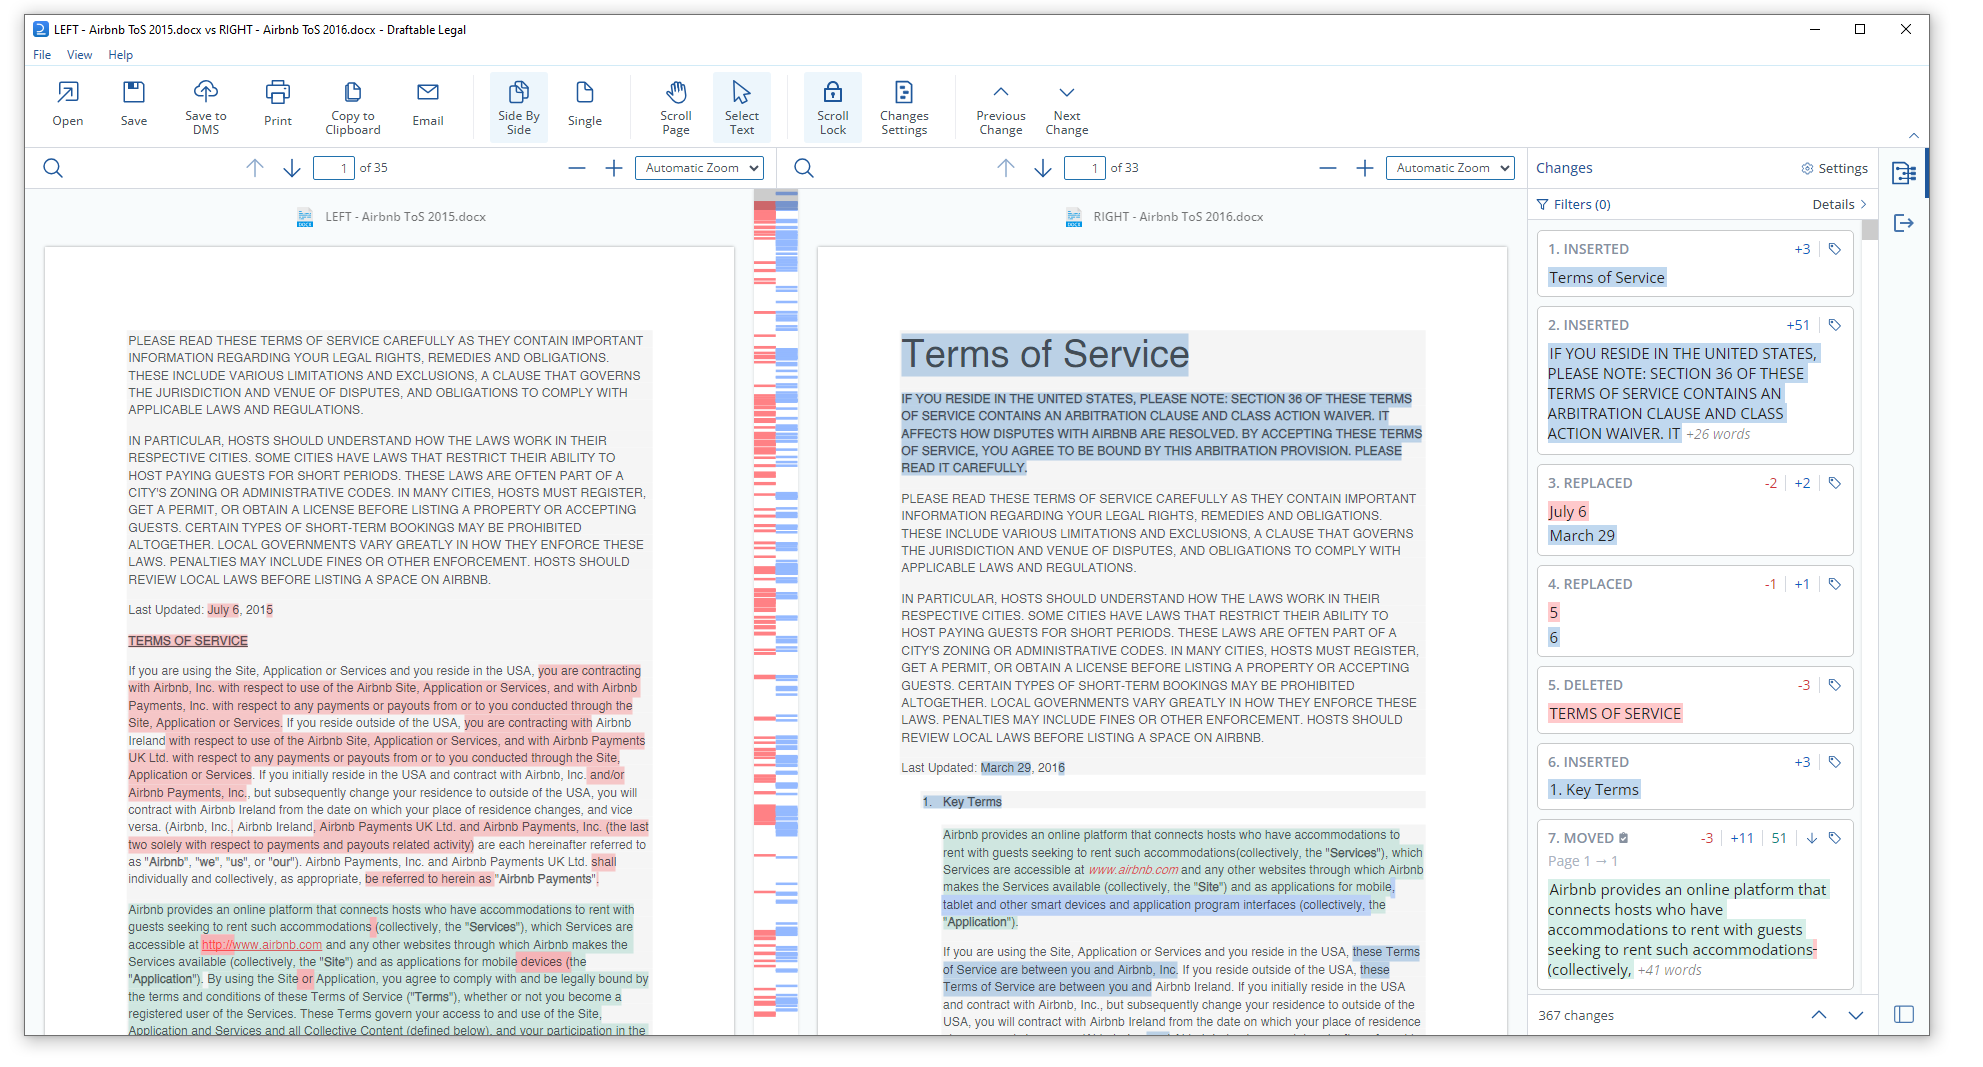The width and height of the screenshot is (1983, 1067).
Task: Click Settings in the Changes panel
Action: pyautogui.click(x=1835, y=169)
